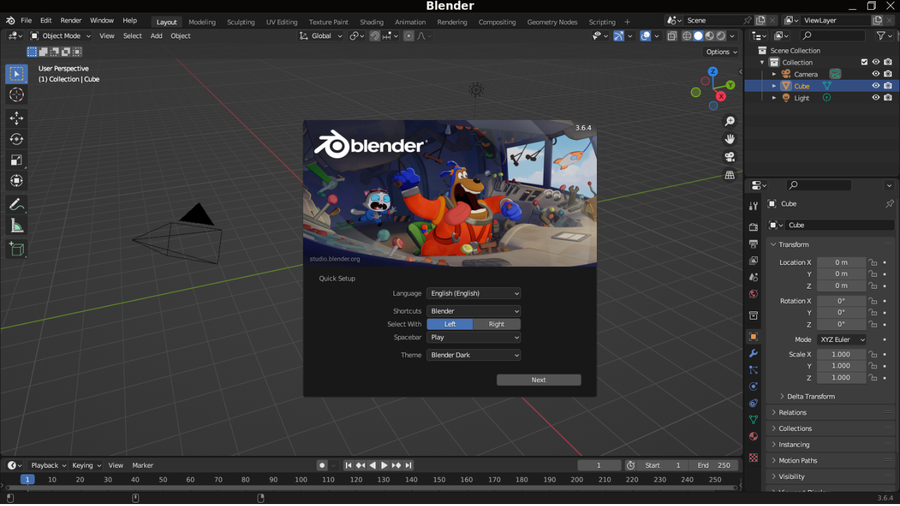Image resolution: width=900 pixels, height=506 pixels.
Task: Open the Object Data properties tab
Action: click(x=754, y=420)
